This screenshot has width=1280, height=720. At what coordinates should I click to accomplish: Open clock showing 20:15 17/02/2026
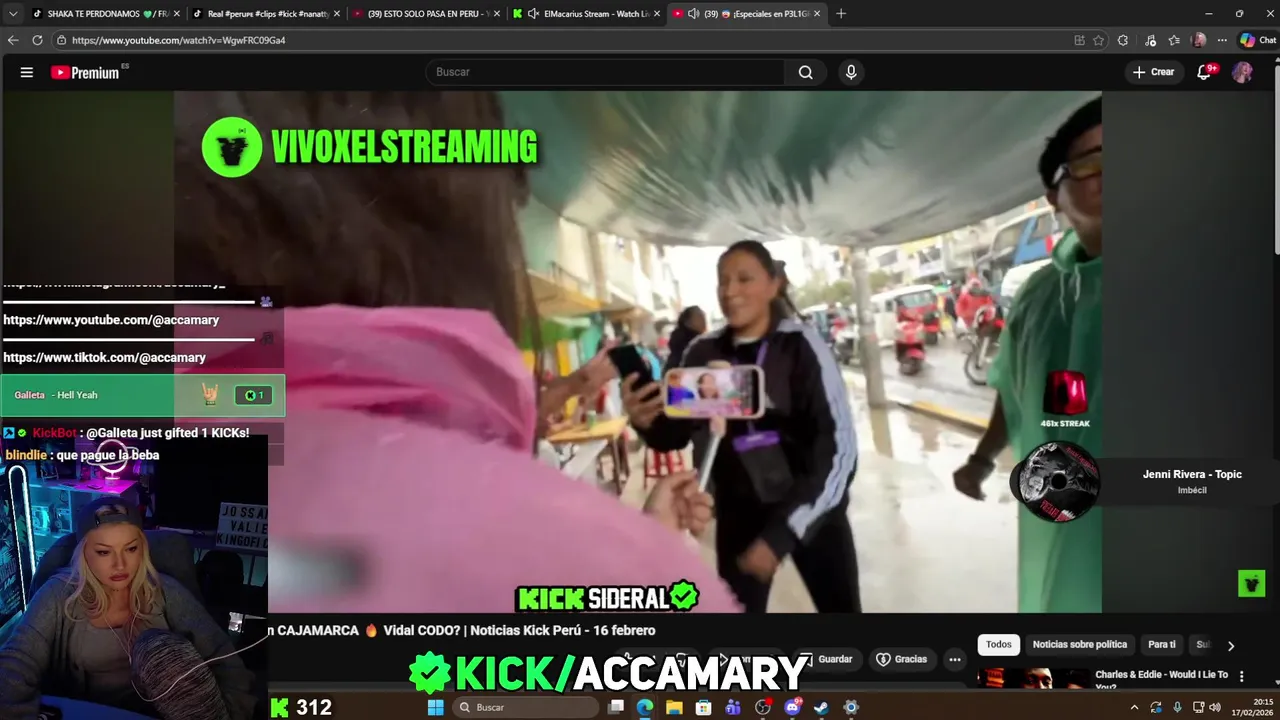pos(1254,707)
